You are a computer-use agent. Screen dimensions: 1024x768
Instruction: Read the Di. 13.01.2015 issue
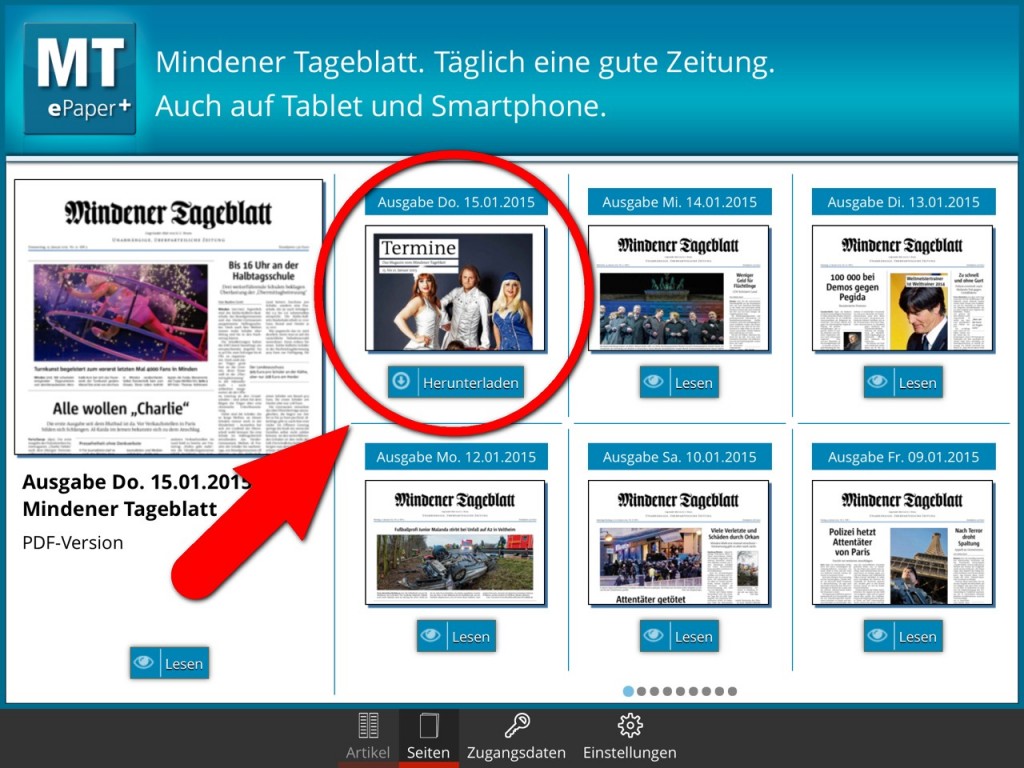tap(903, 382)
